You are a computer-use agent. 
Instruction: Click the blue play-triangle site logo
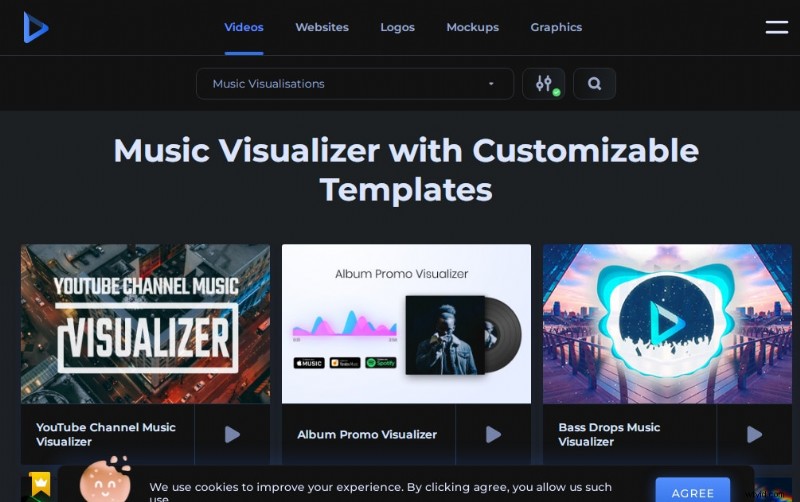(x=36, y=28)
